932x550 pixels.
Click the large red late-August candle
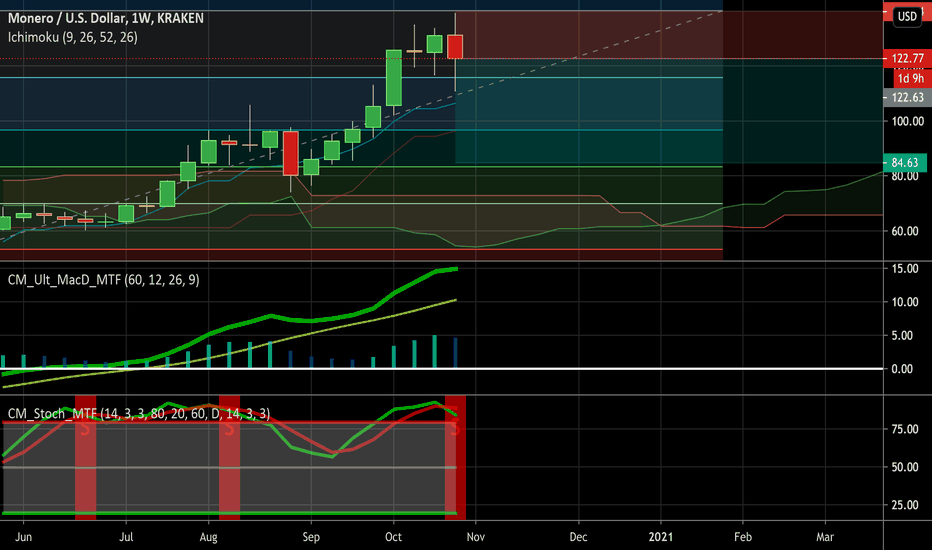tap(291, 153)
